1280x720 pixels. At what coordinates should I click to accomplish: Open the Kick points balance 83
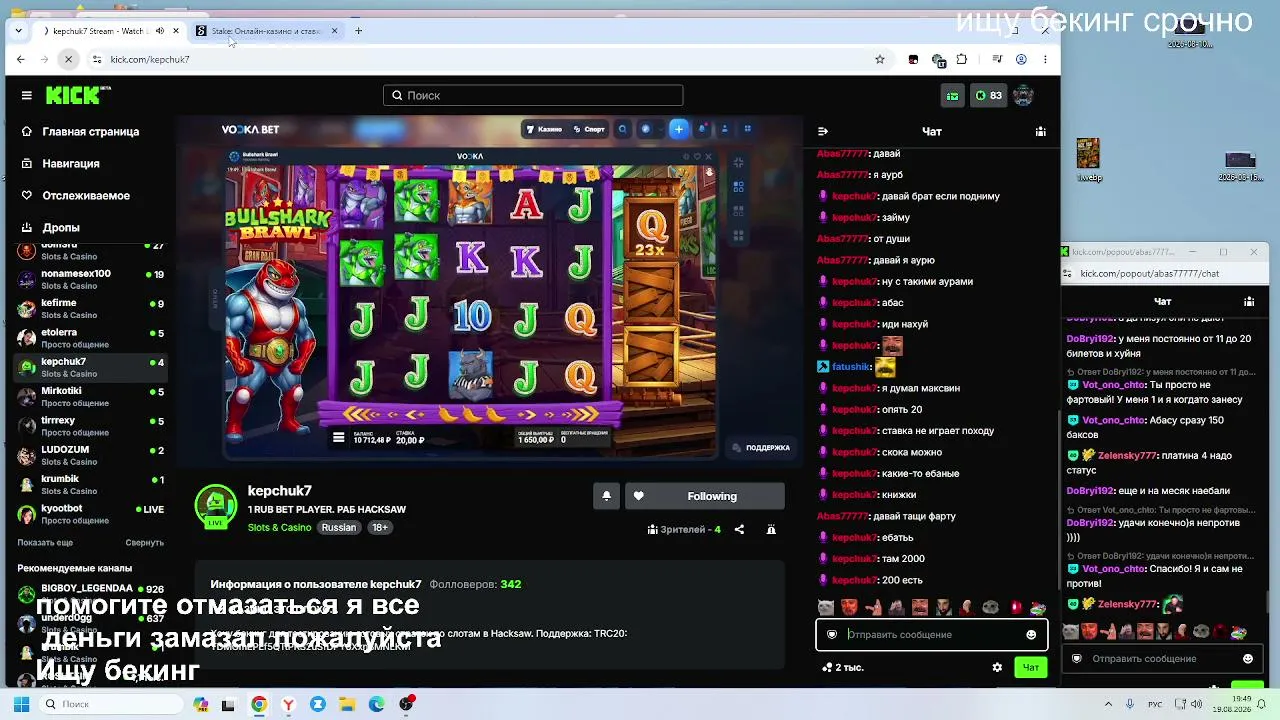989,96
